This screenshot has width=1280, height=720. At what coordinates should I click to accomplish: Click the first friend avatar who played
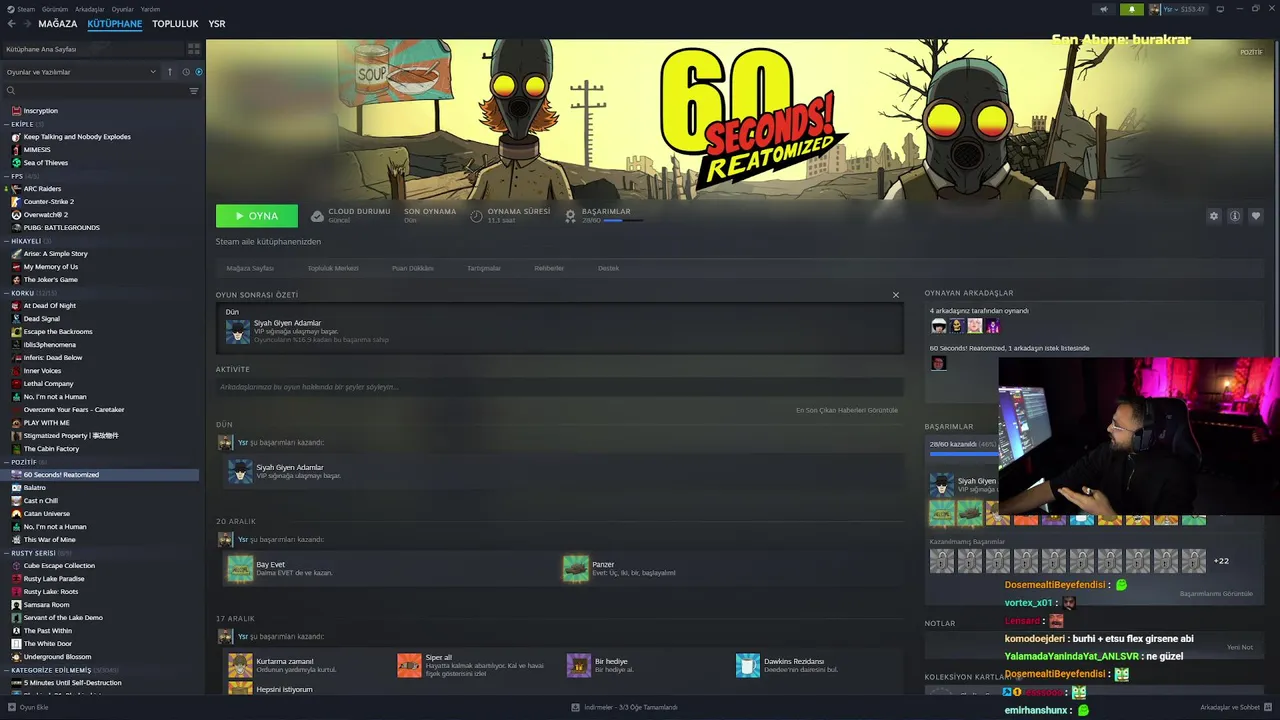pos(938,326)
